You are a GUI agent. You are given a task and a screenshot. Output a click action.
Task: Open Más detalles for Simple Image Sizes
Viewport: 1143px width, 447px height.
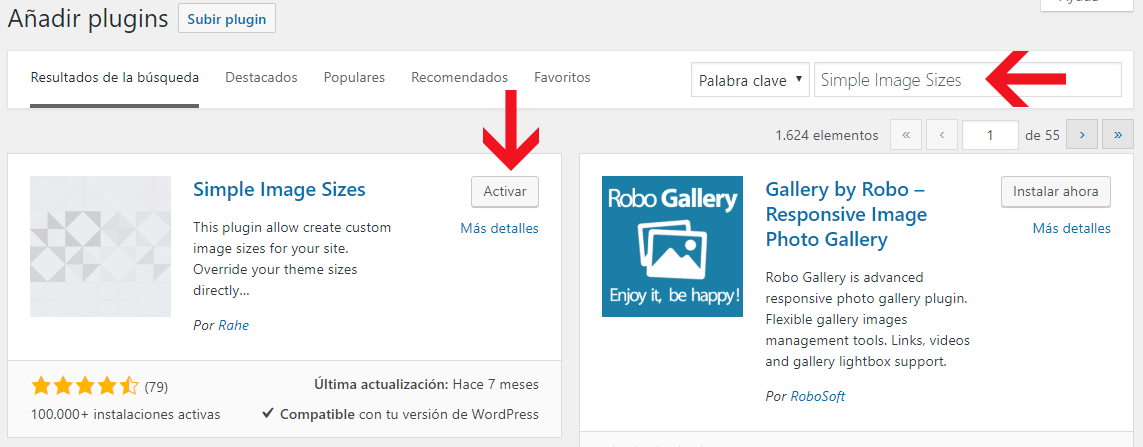click(x=499, y=228)
